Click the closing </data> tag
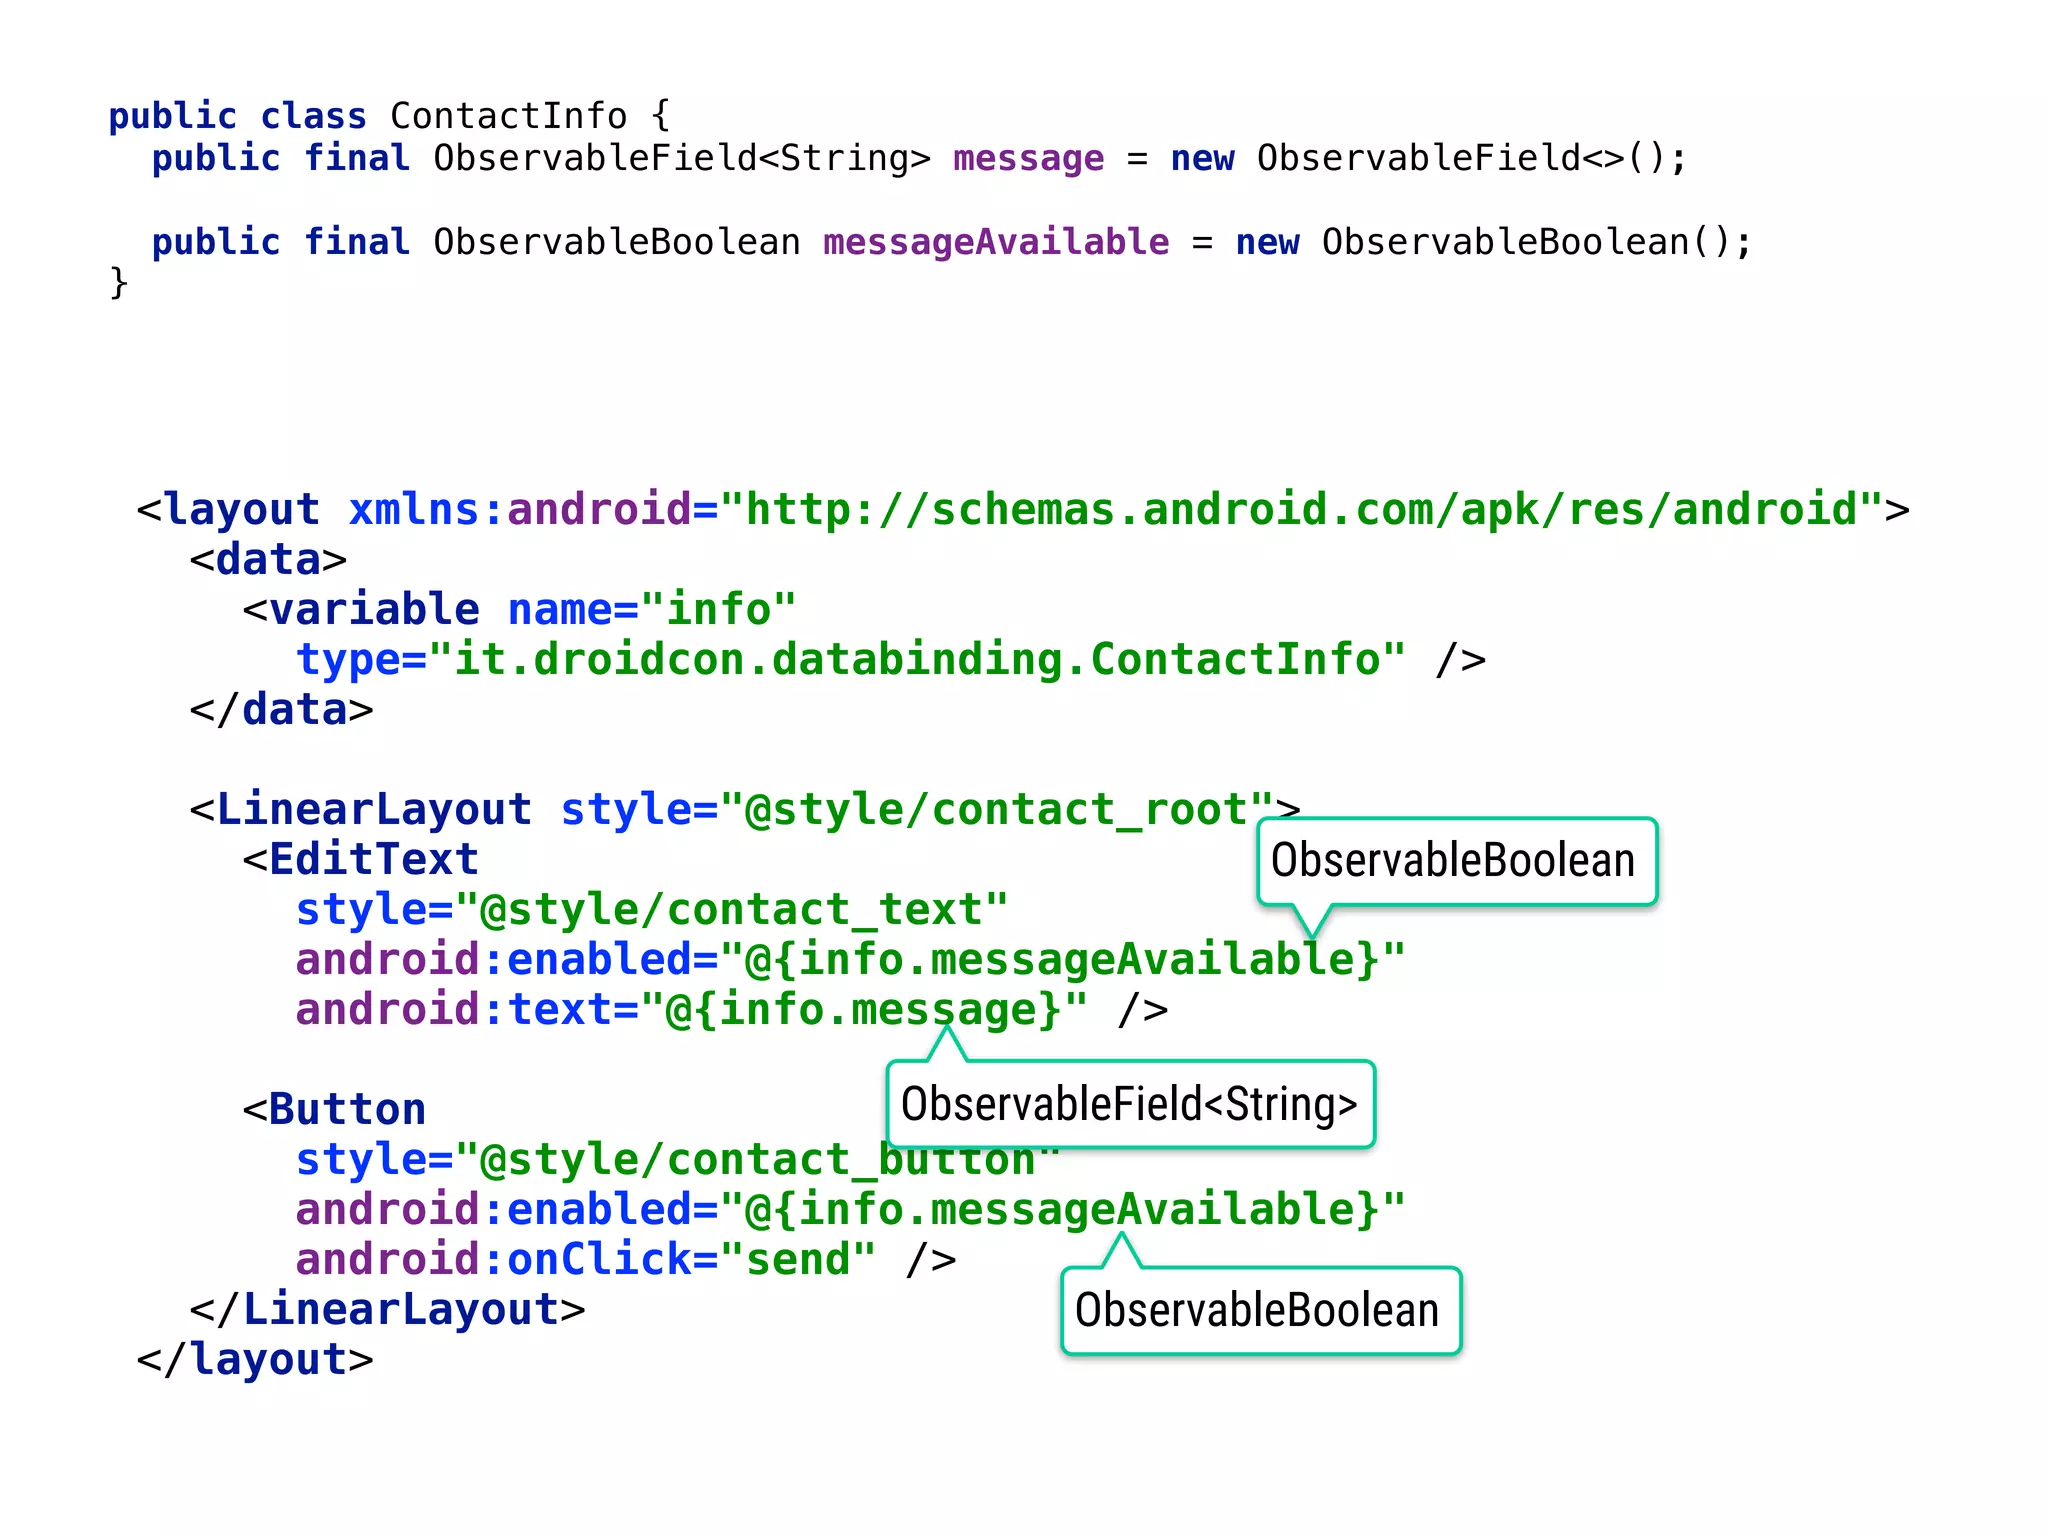This screenshot has width=2048, height=1536. pos(281,709)
